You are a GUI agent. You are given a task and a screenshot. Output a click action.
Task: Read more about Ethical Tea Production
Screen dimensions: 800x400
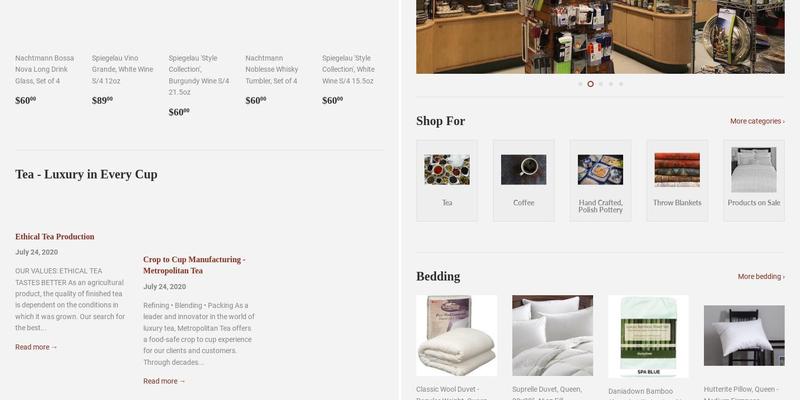tap(36, 347)
